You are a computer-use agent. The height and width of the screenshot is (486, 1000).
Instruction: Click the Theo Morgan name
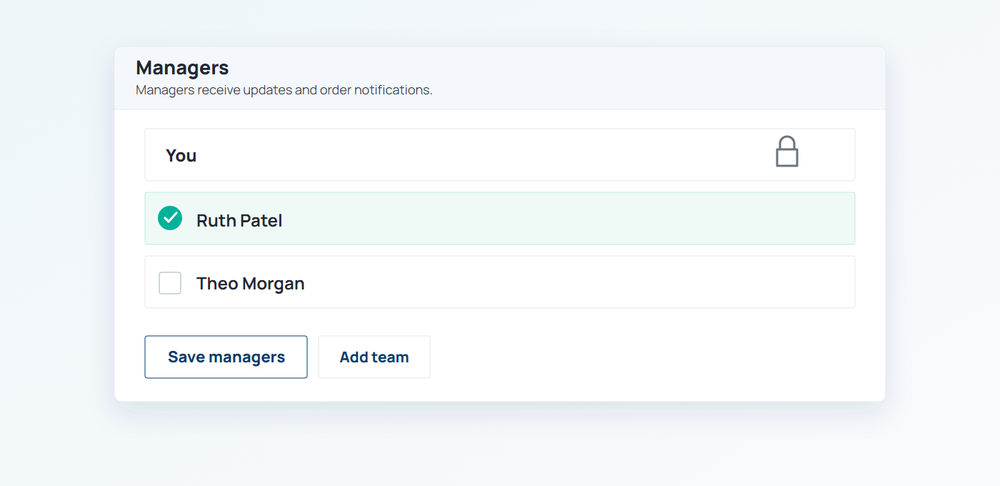point(251,284)
